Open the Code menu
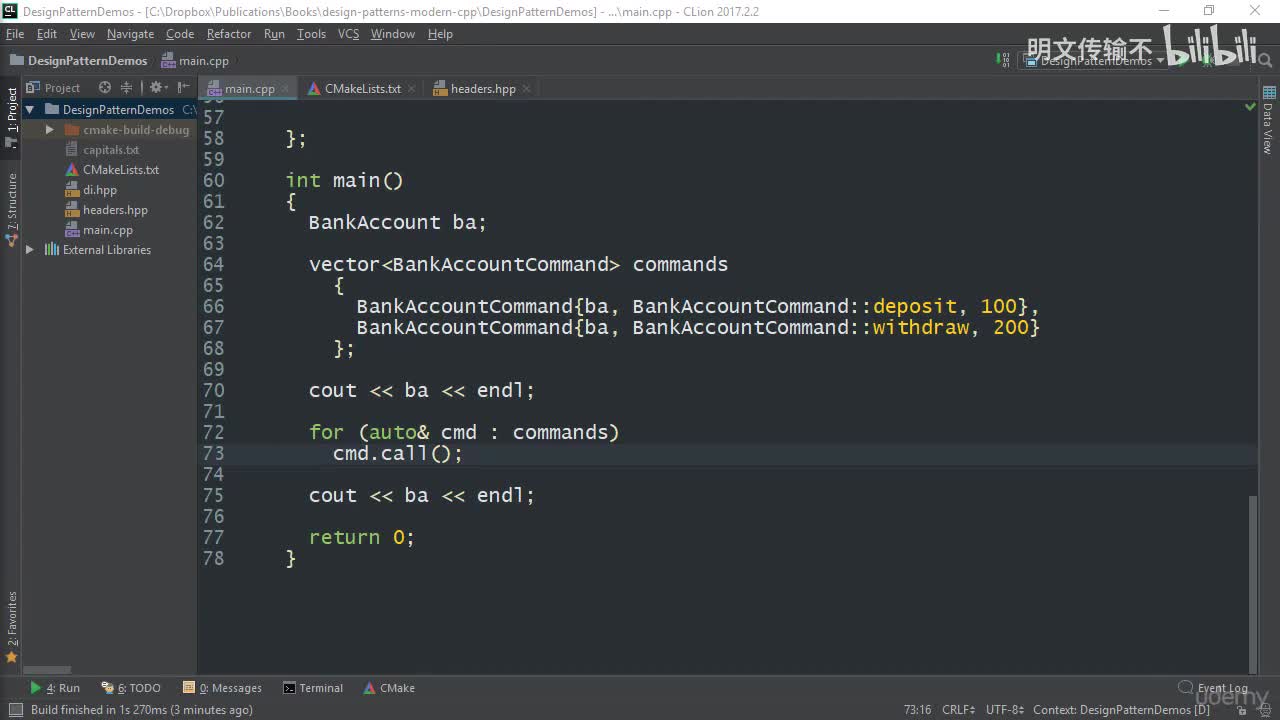Viewport: 1280px width, 720px height. tap(180, 34)
